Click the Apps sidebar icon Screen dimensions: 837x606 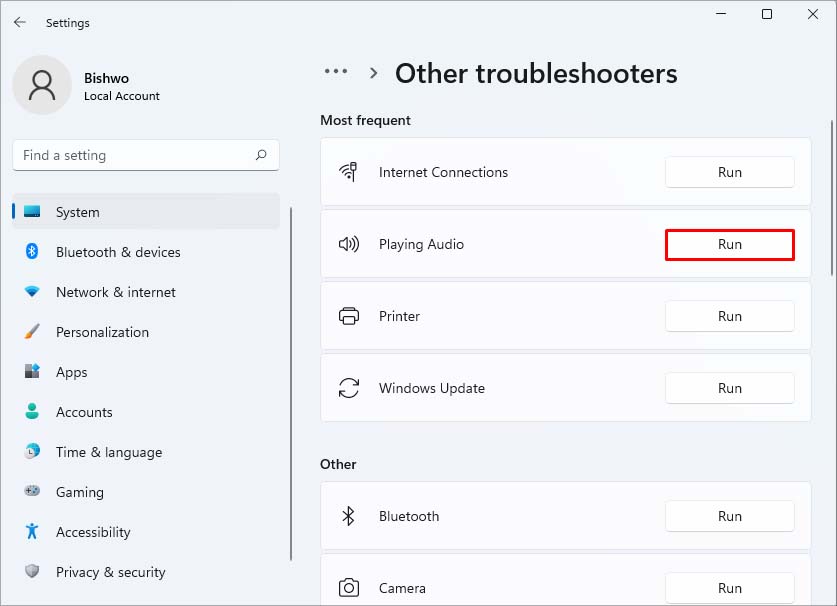click(32, 371)
